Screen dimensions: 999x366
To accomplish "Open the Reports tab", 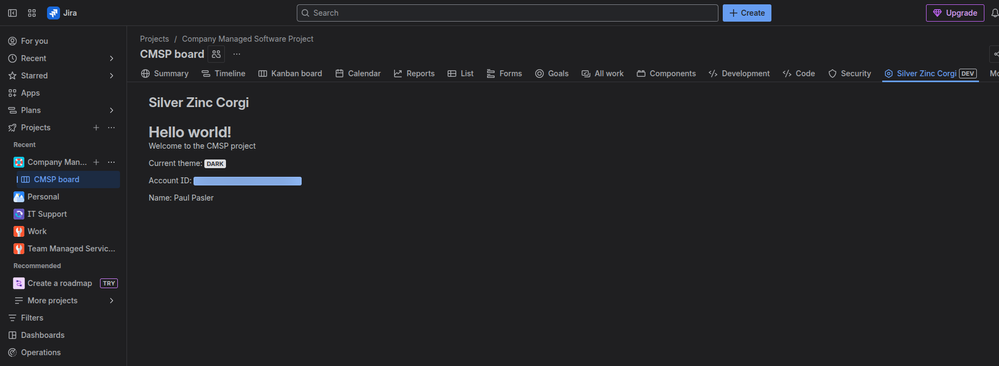I will pos(414,73).
